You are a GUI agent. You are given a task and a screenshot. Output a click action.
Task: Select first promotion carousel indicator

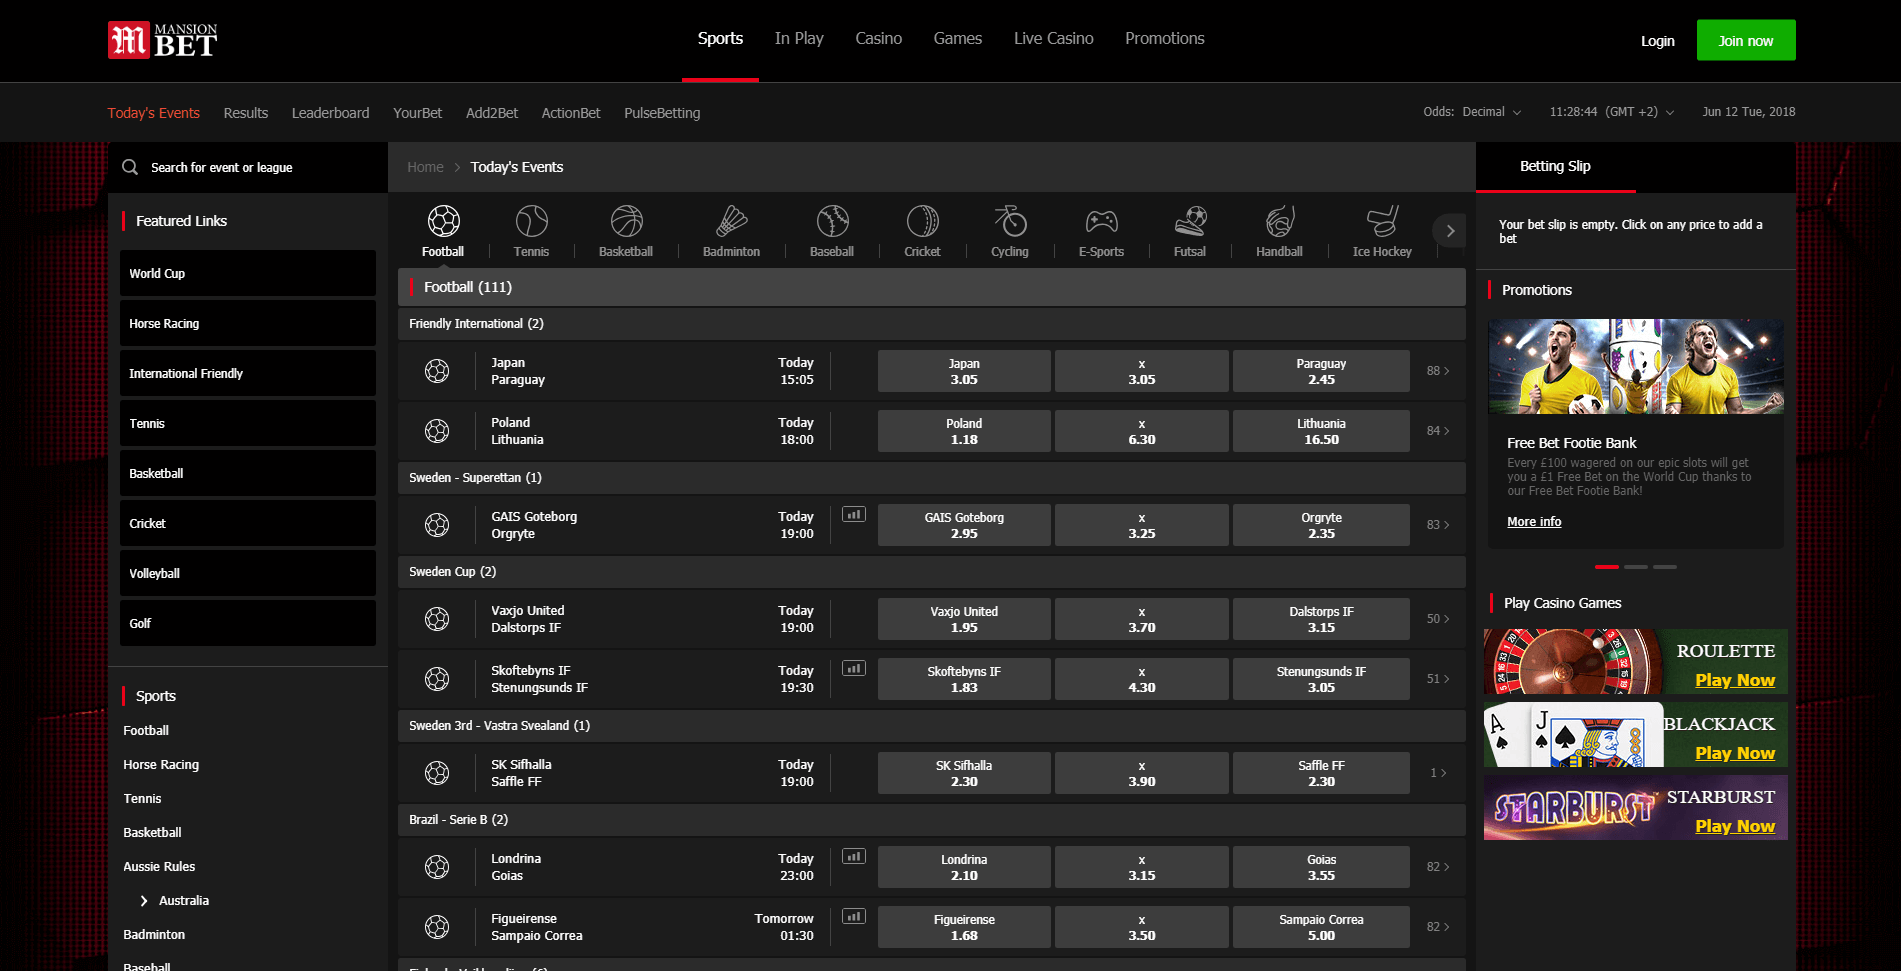pos(1607,567)
